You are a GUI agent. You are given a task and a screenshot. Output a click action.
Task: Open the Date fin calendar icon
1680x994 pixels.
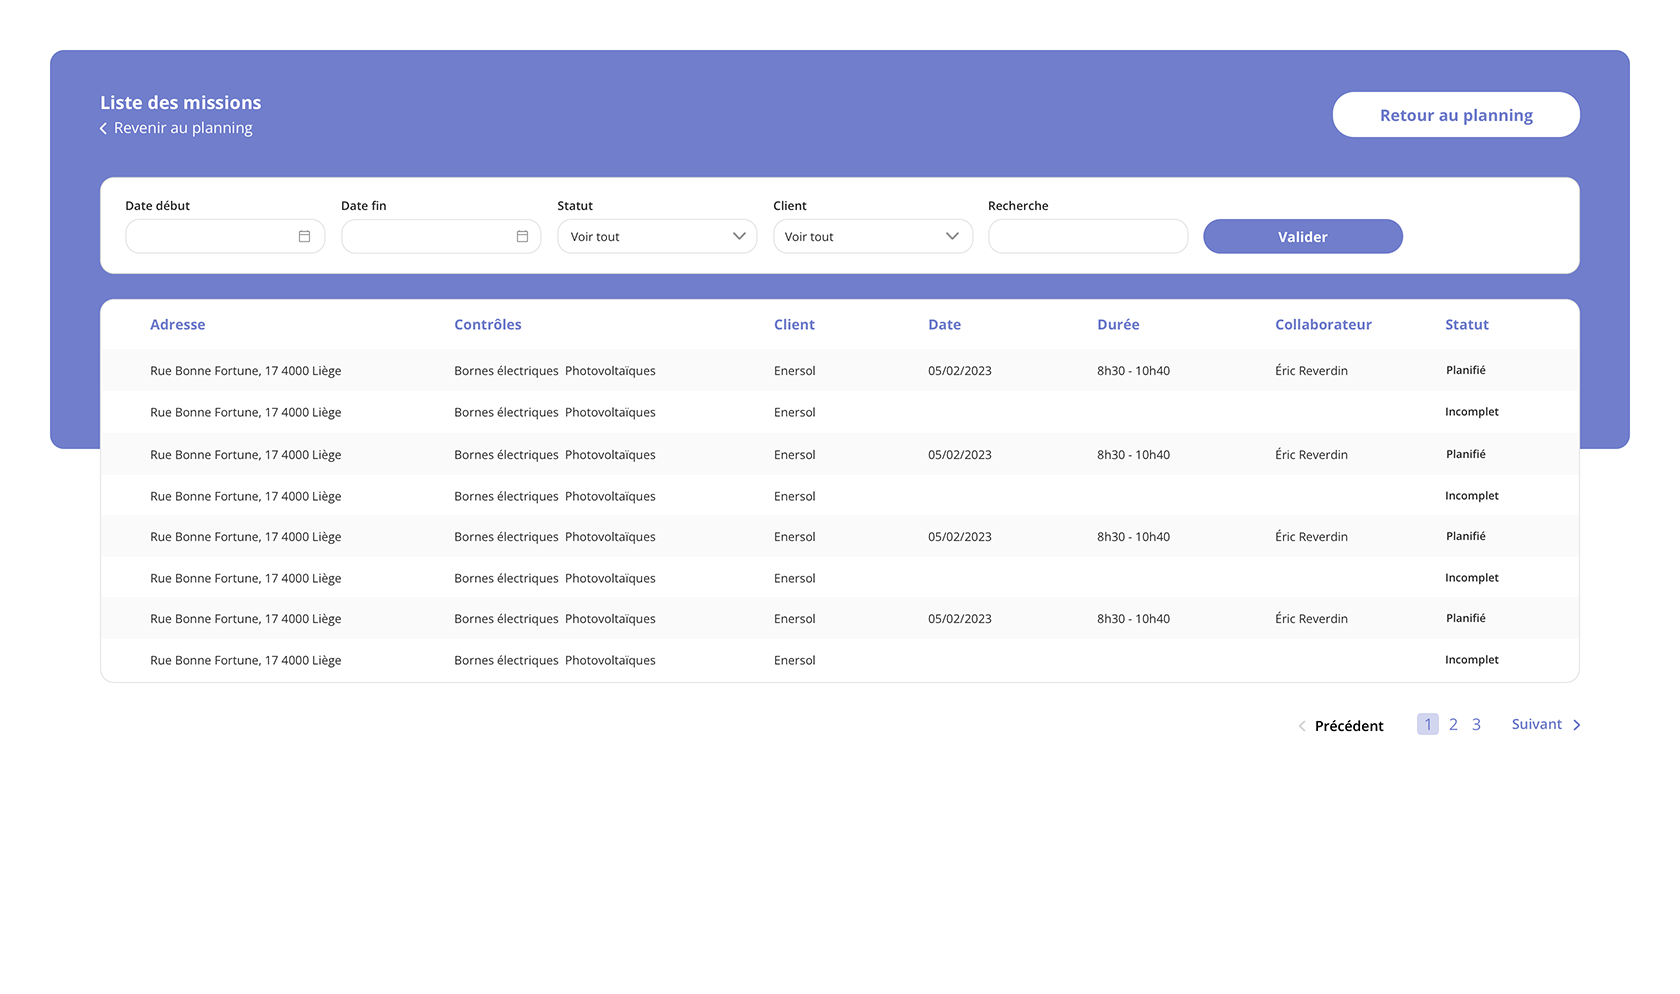coord(522,237)
